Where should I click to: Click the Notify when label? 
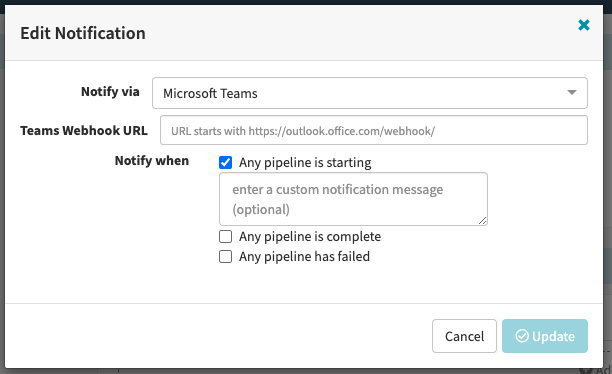[x=152, y=161]
